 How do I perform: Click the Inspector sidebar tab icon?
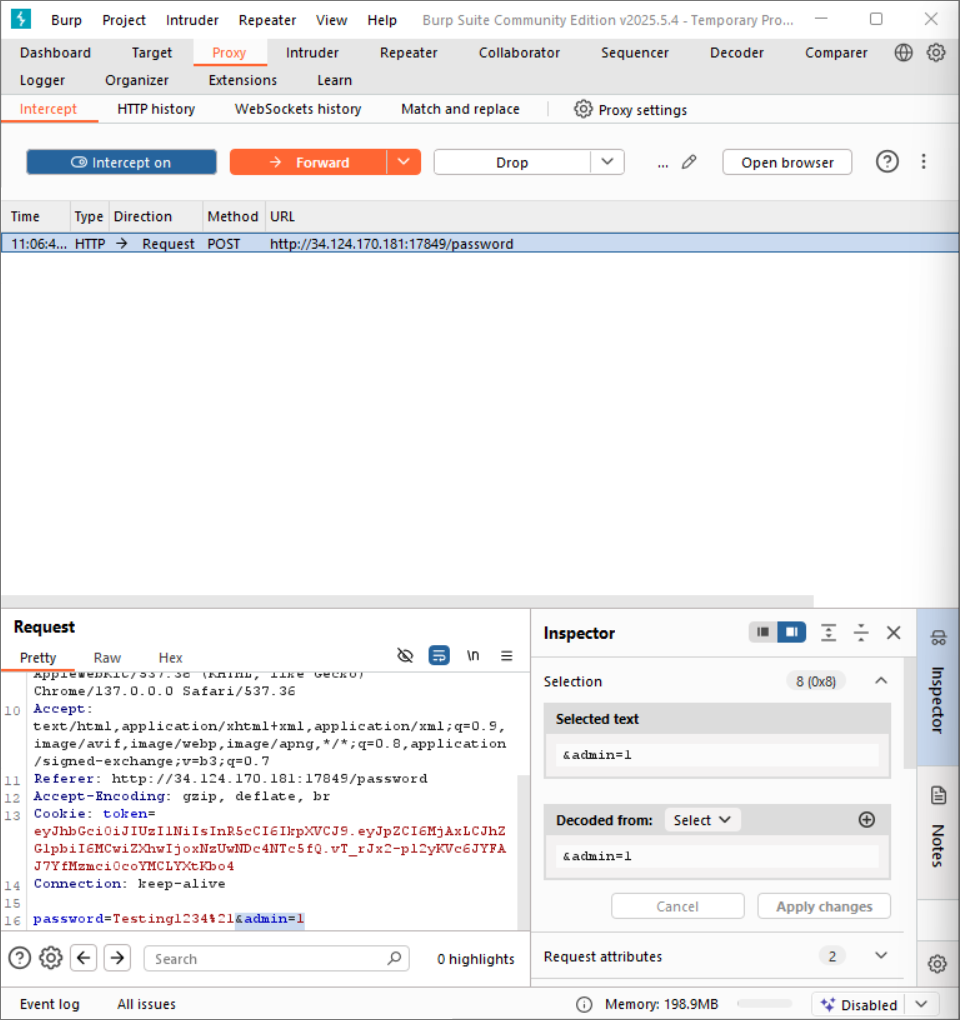(x=938, y=638)
